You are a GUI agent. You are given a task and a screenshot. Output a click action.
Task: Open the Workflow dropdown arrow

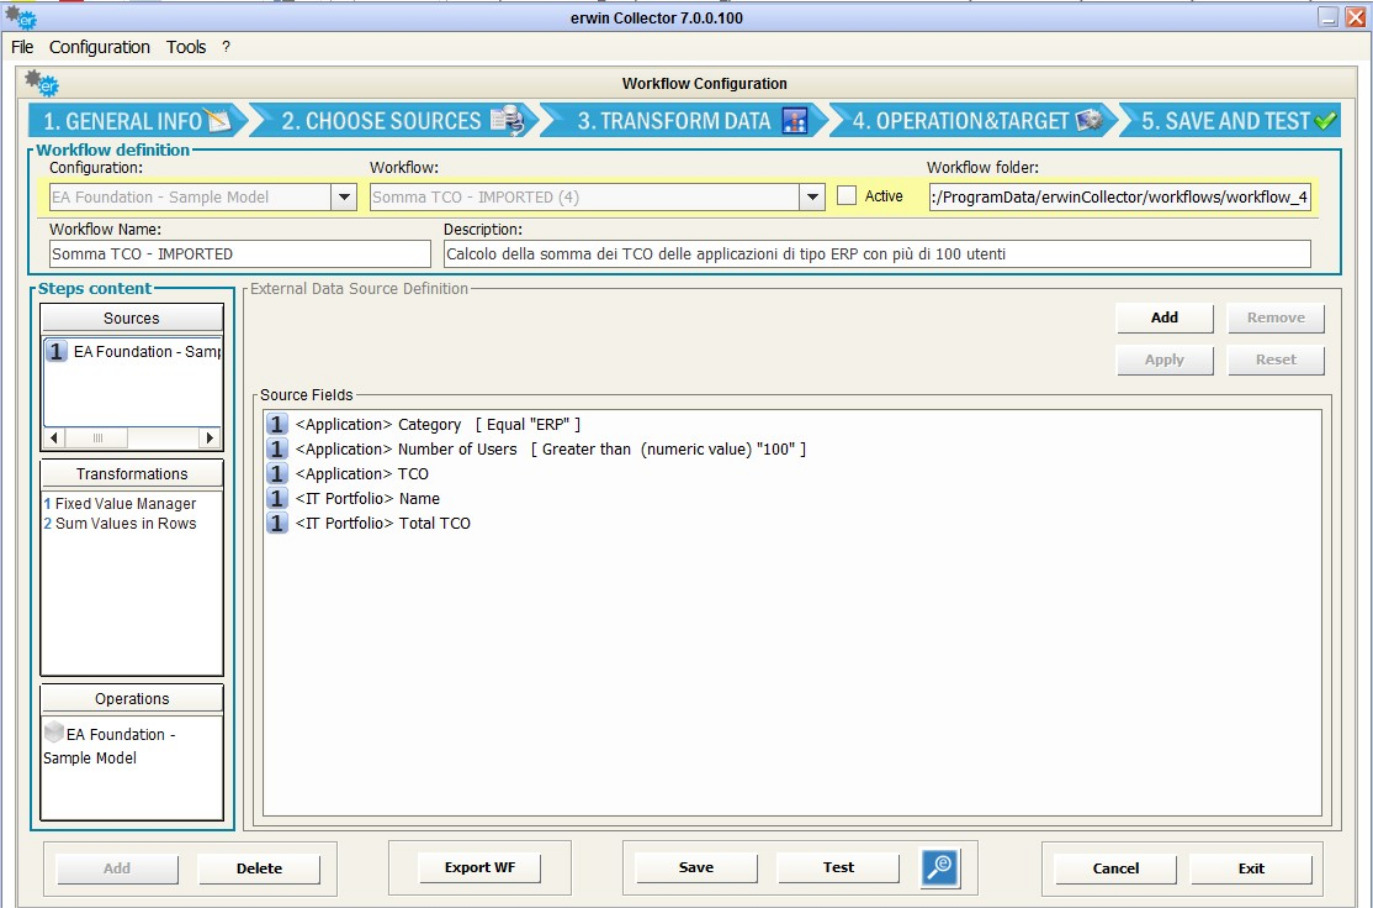(x=812, y=197)
